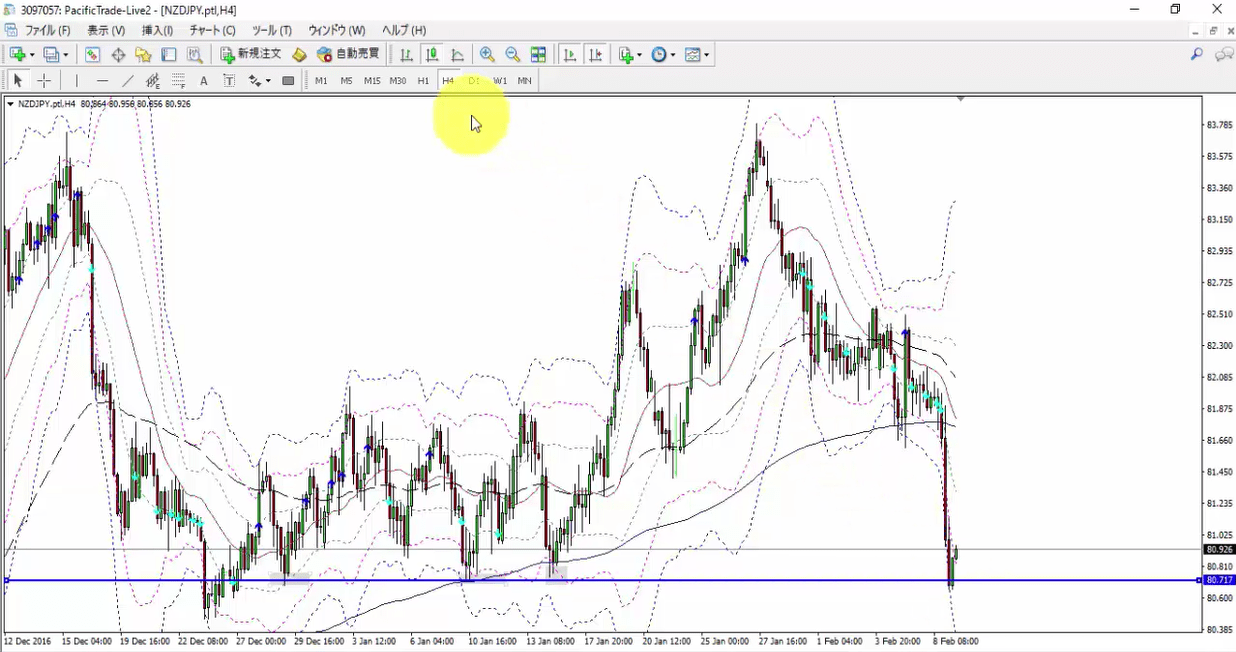This screenshot has width=1236, height=652.
Task: Select the Fibonacci retracement tool
Action: (x=178, y=81)
